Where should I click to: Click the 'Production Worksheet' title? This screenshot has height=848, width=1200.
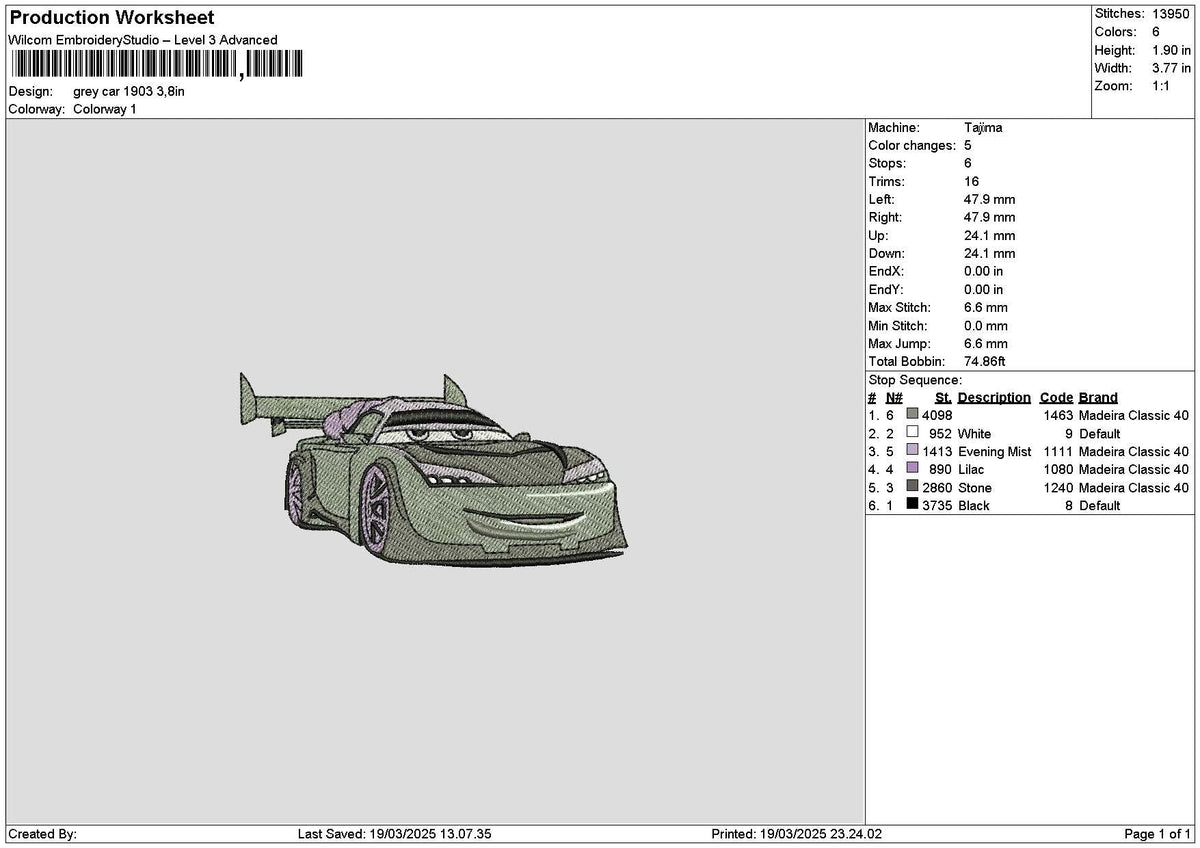111,18
